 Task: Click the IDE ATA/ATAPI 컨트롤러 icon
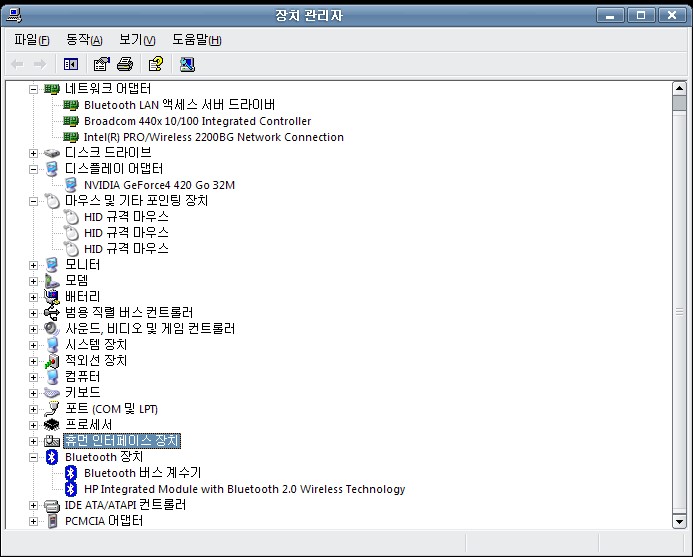pyautogui.click(x=52, y=505)
